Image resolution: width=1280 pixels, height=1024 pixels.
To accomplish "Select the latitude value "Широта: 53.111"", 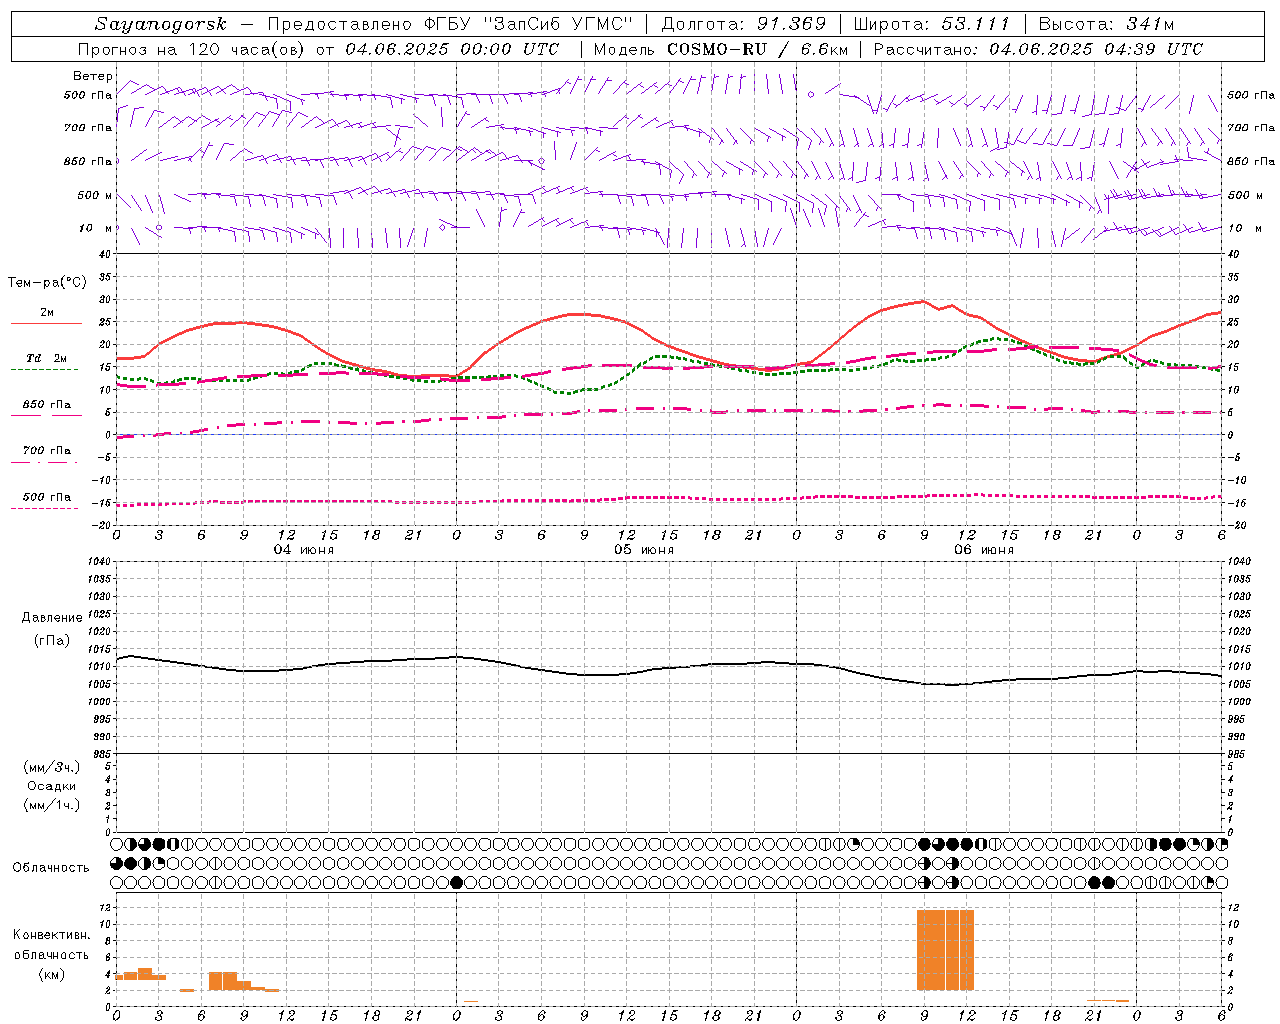I will click(x=932, y=24).
